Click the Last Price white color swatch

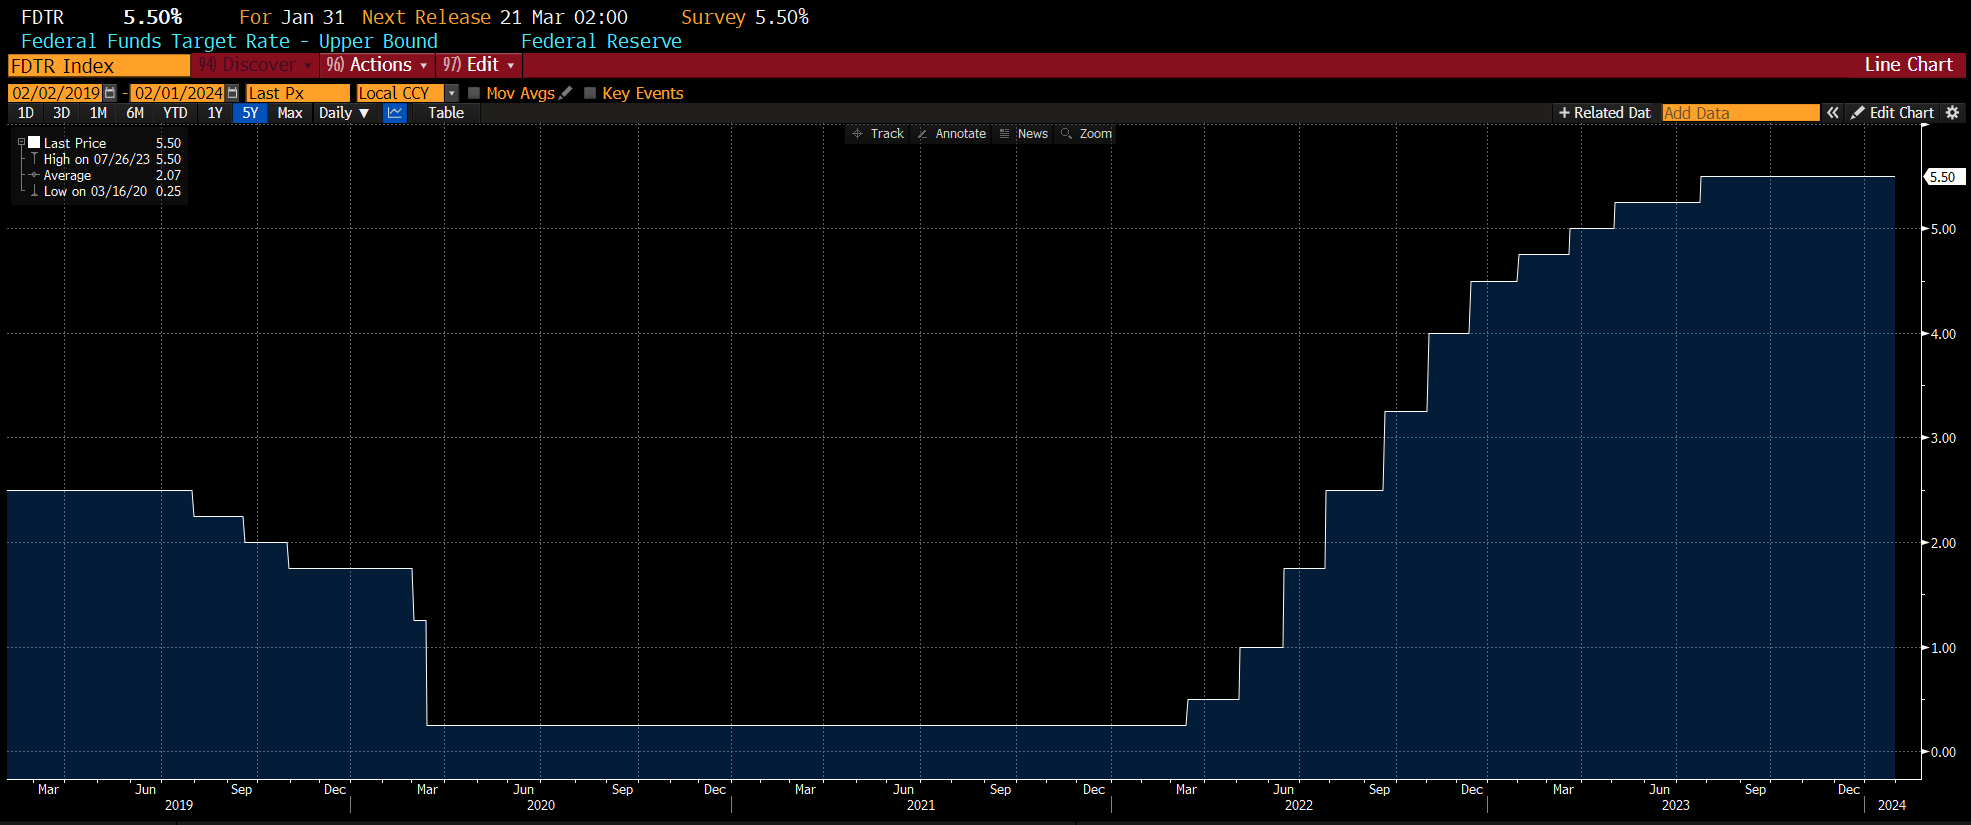34,142
